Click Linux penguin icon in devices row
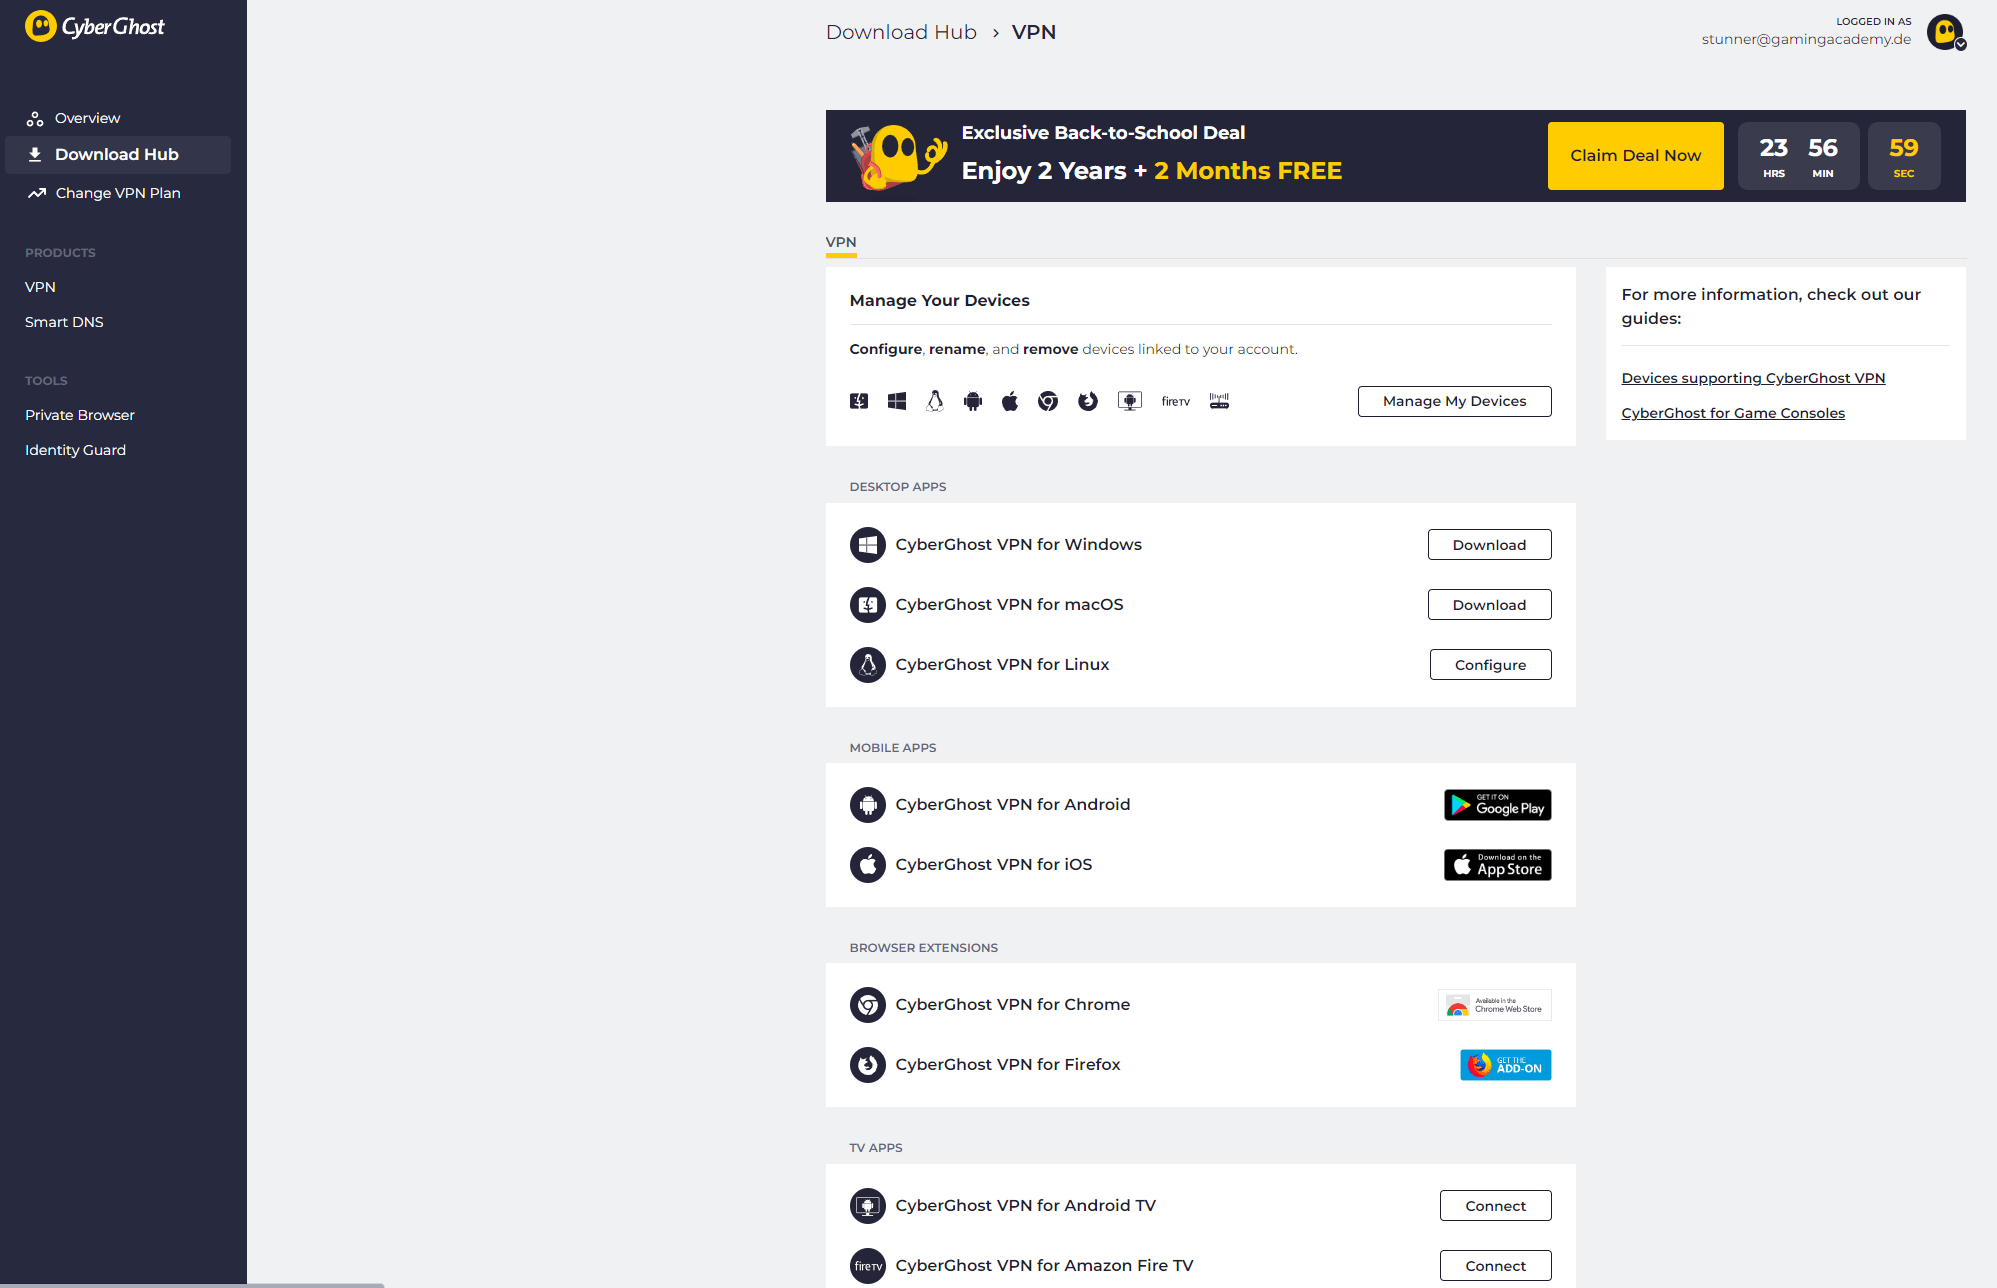Screen dimensions: 1997x1288 click(935, 401)
